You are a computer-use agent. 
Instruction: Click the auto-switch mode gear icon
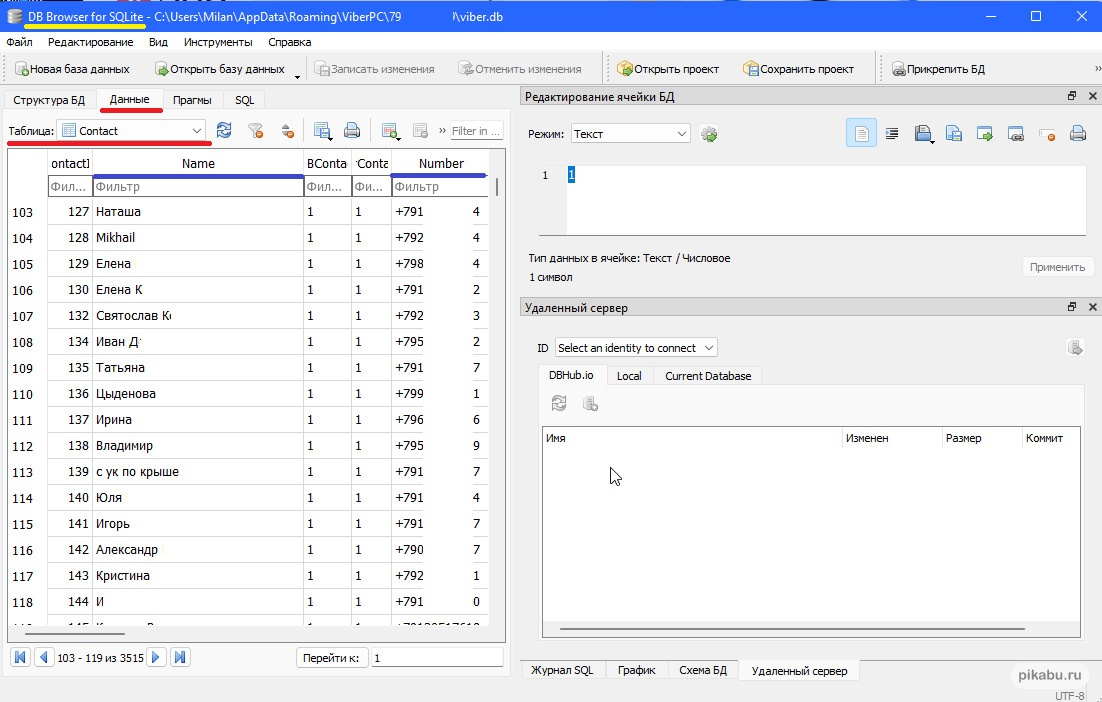[x=708, y=134]
